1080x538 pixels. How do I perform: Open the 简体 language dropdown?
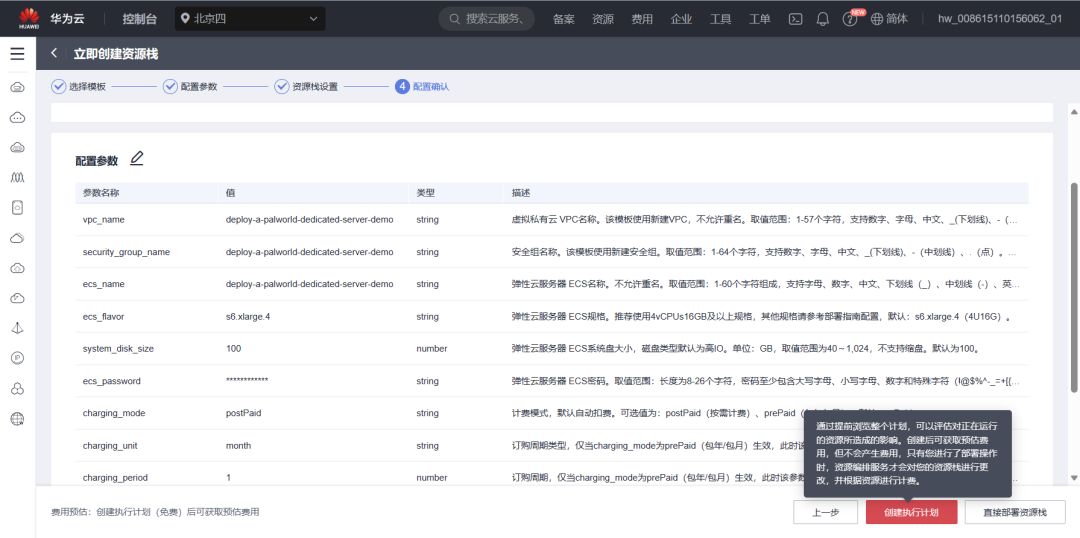pyautogui.click(x=889, y=19)
